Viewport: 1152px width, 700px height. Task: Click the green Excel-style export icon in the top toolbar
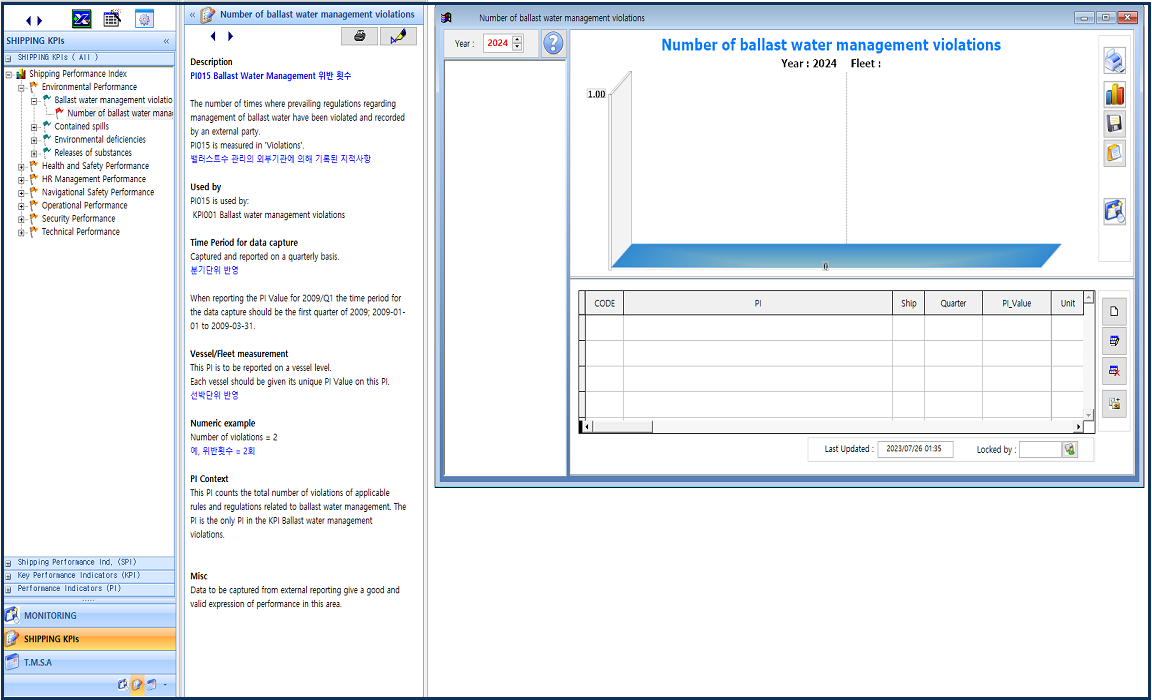82,19
